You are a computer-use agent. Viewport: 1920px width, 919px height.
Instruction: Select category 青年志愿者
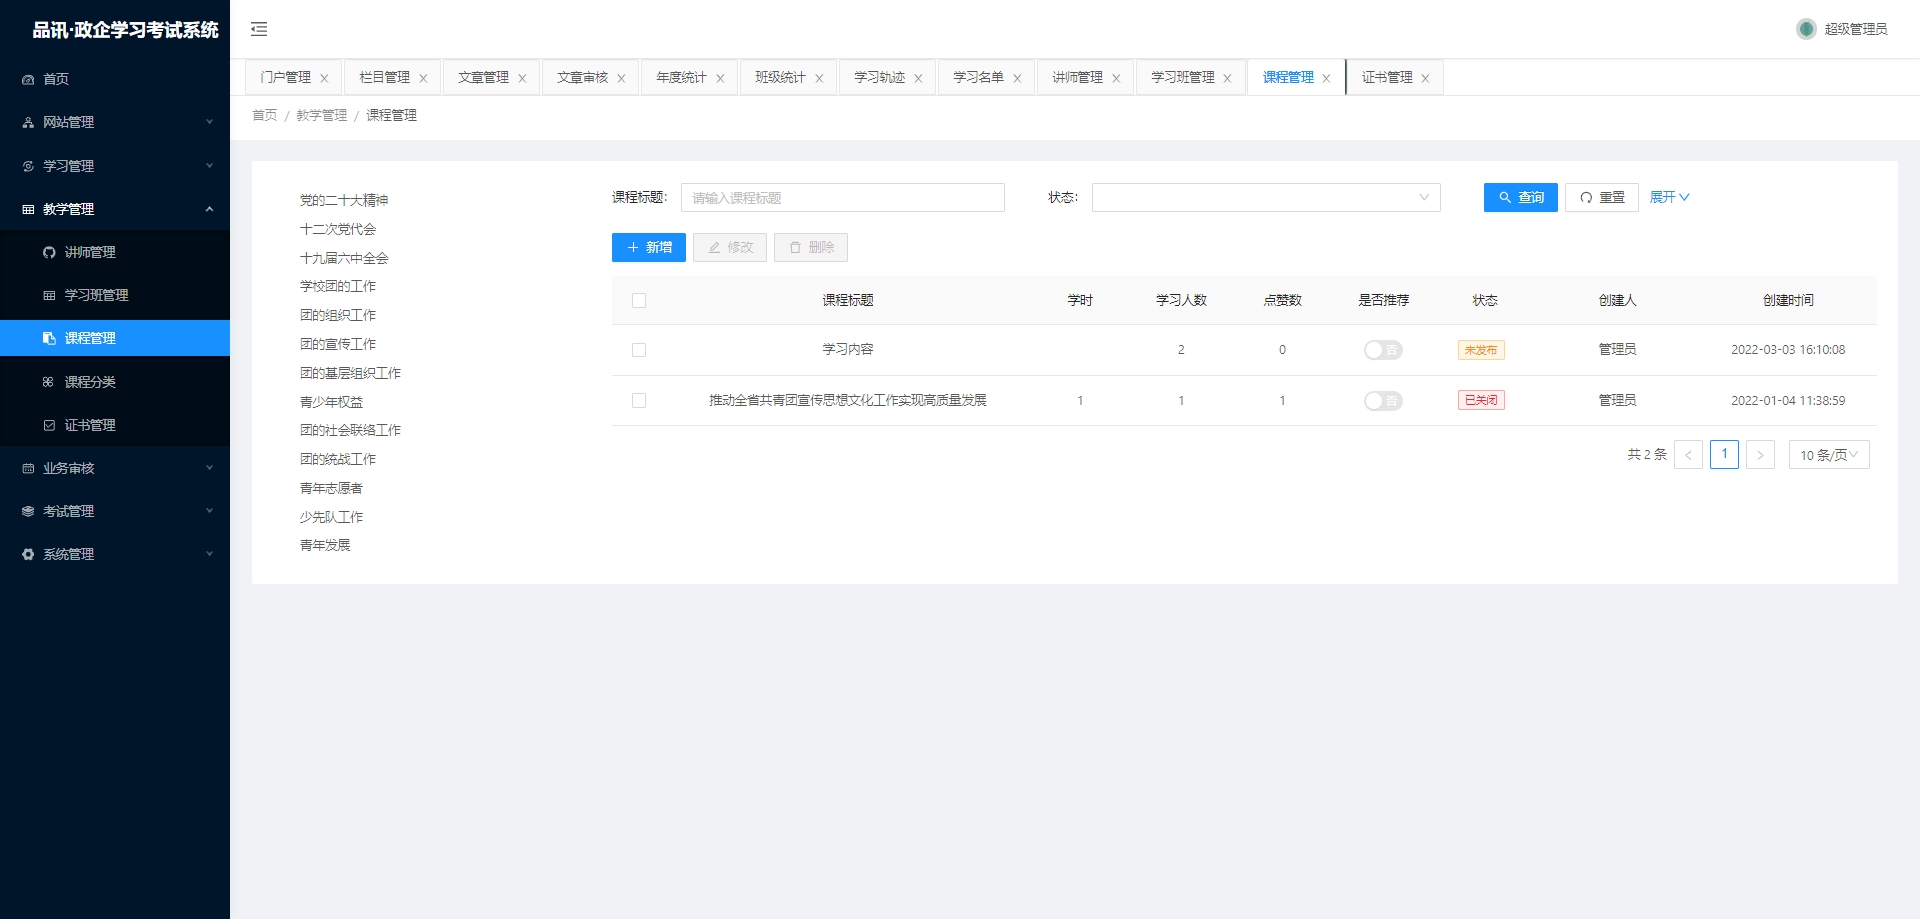pyautogui.click(x=331, y=488)
